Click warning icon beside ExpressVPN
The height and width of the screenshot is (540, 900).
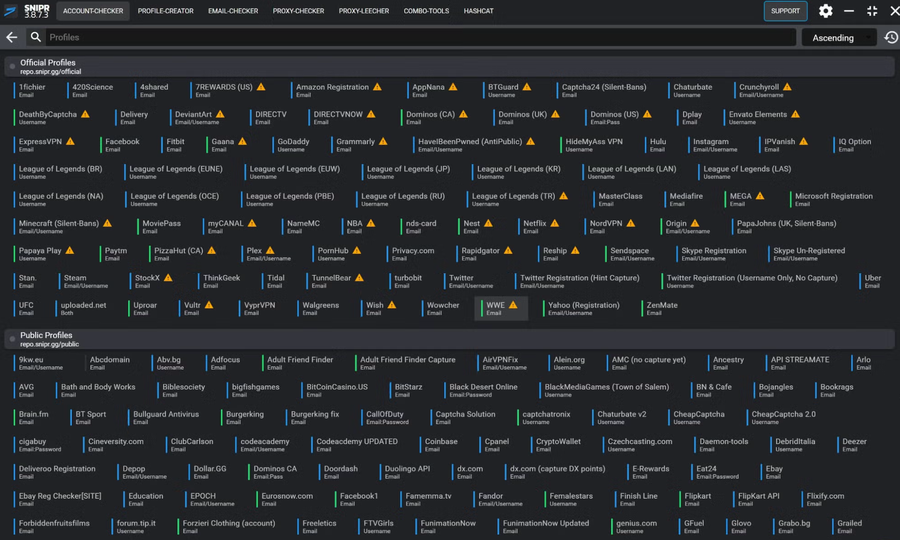click(70, 141)
